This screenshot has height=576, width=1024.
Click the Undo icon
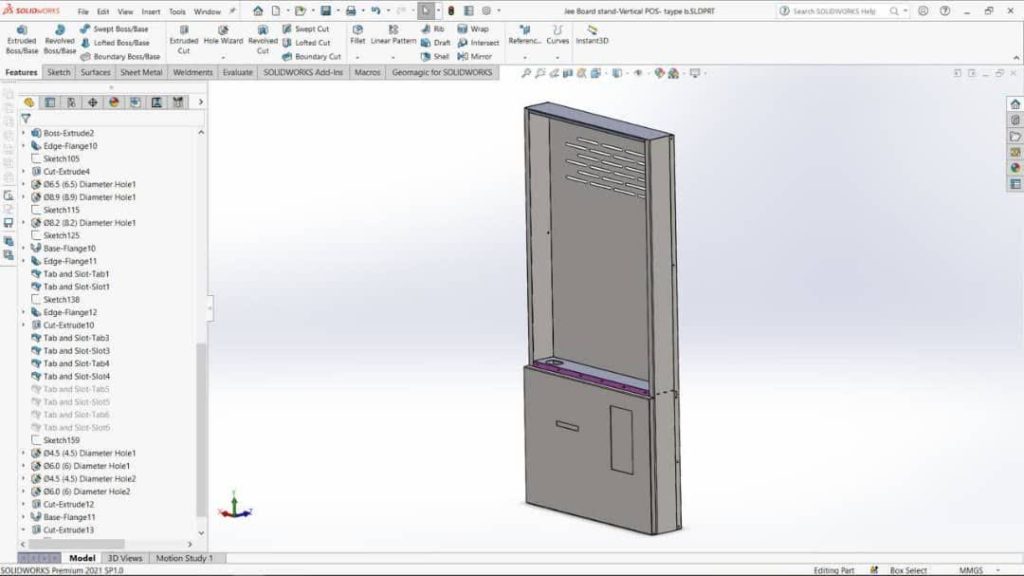tap(376, 11)
